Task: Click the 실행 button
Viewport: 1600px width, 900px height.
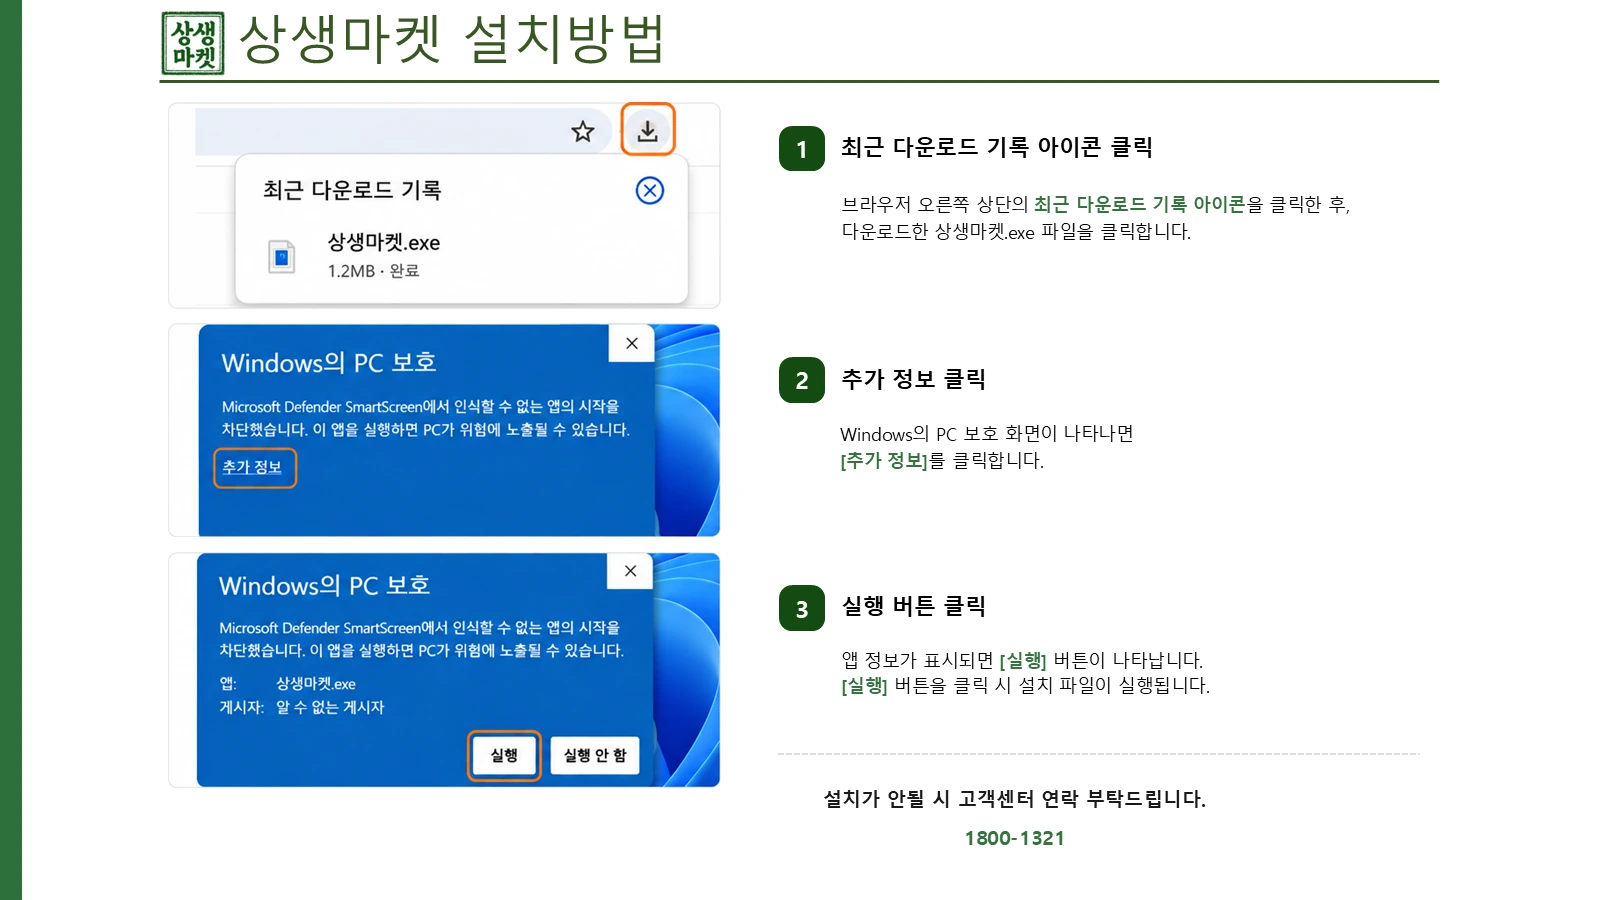Action: point(504,755)
